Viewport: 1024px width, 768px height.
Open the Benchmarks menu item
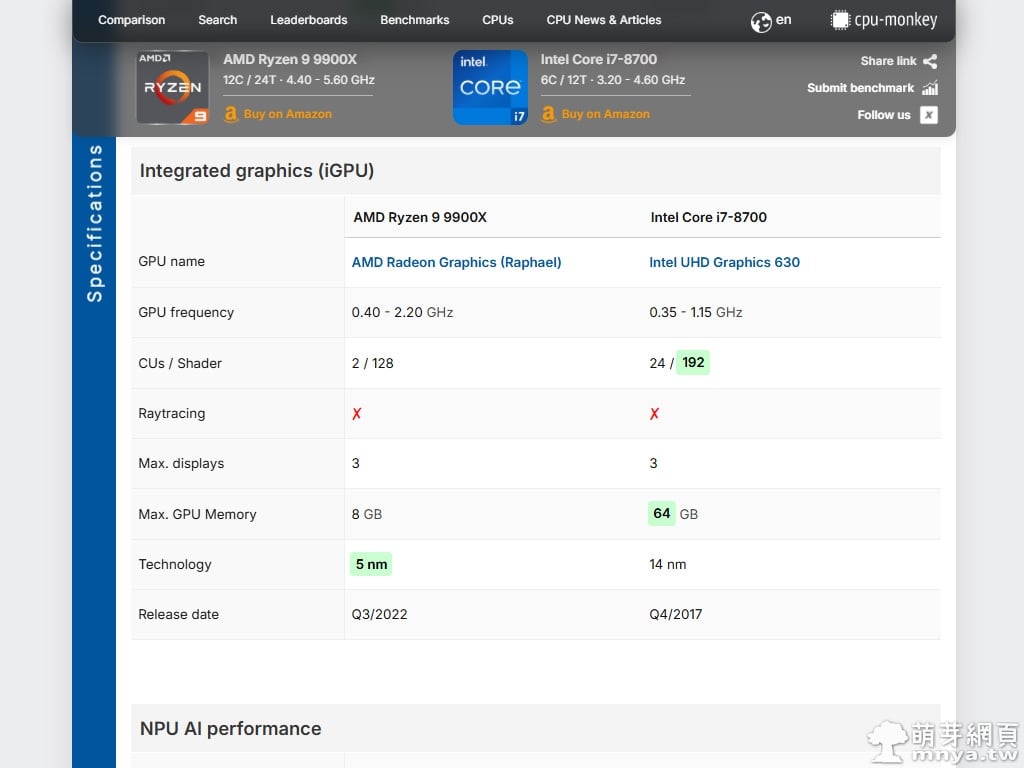pyautogui.click(x=414, y=20)
